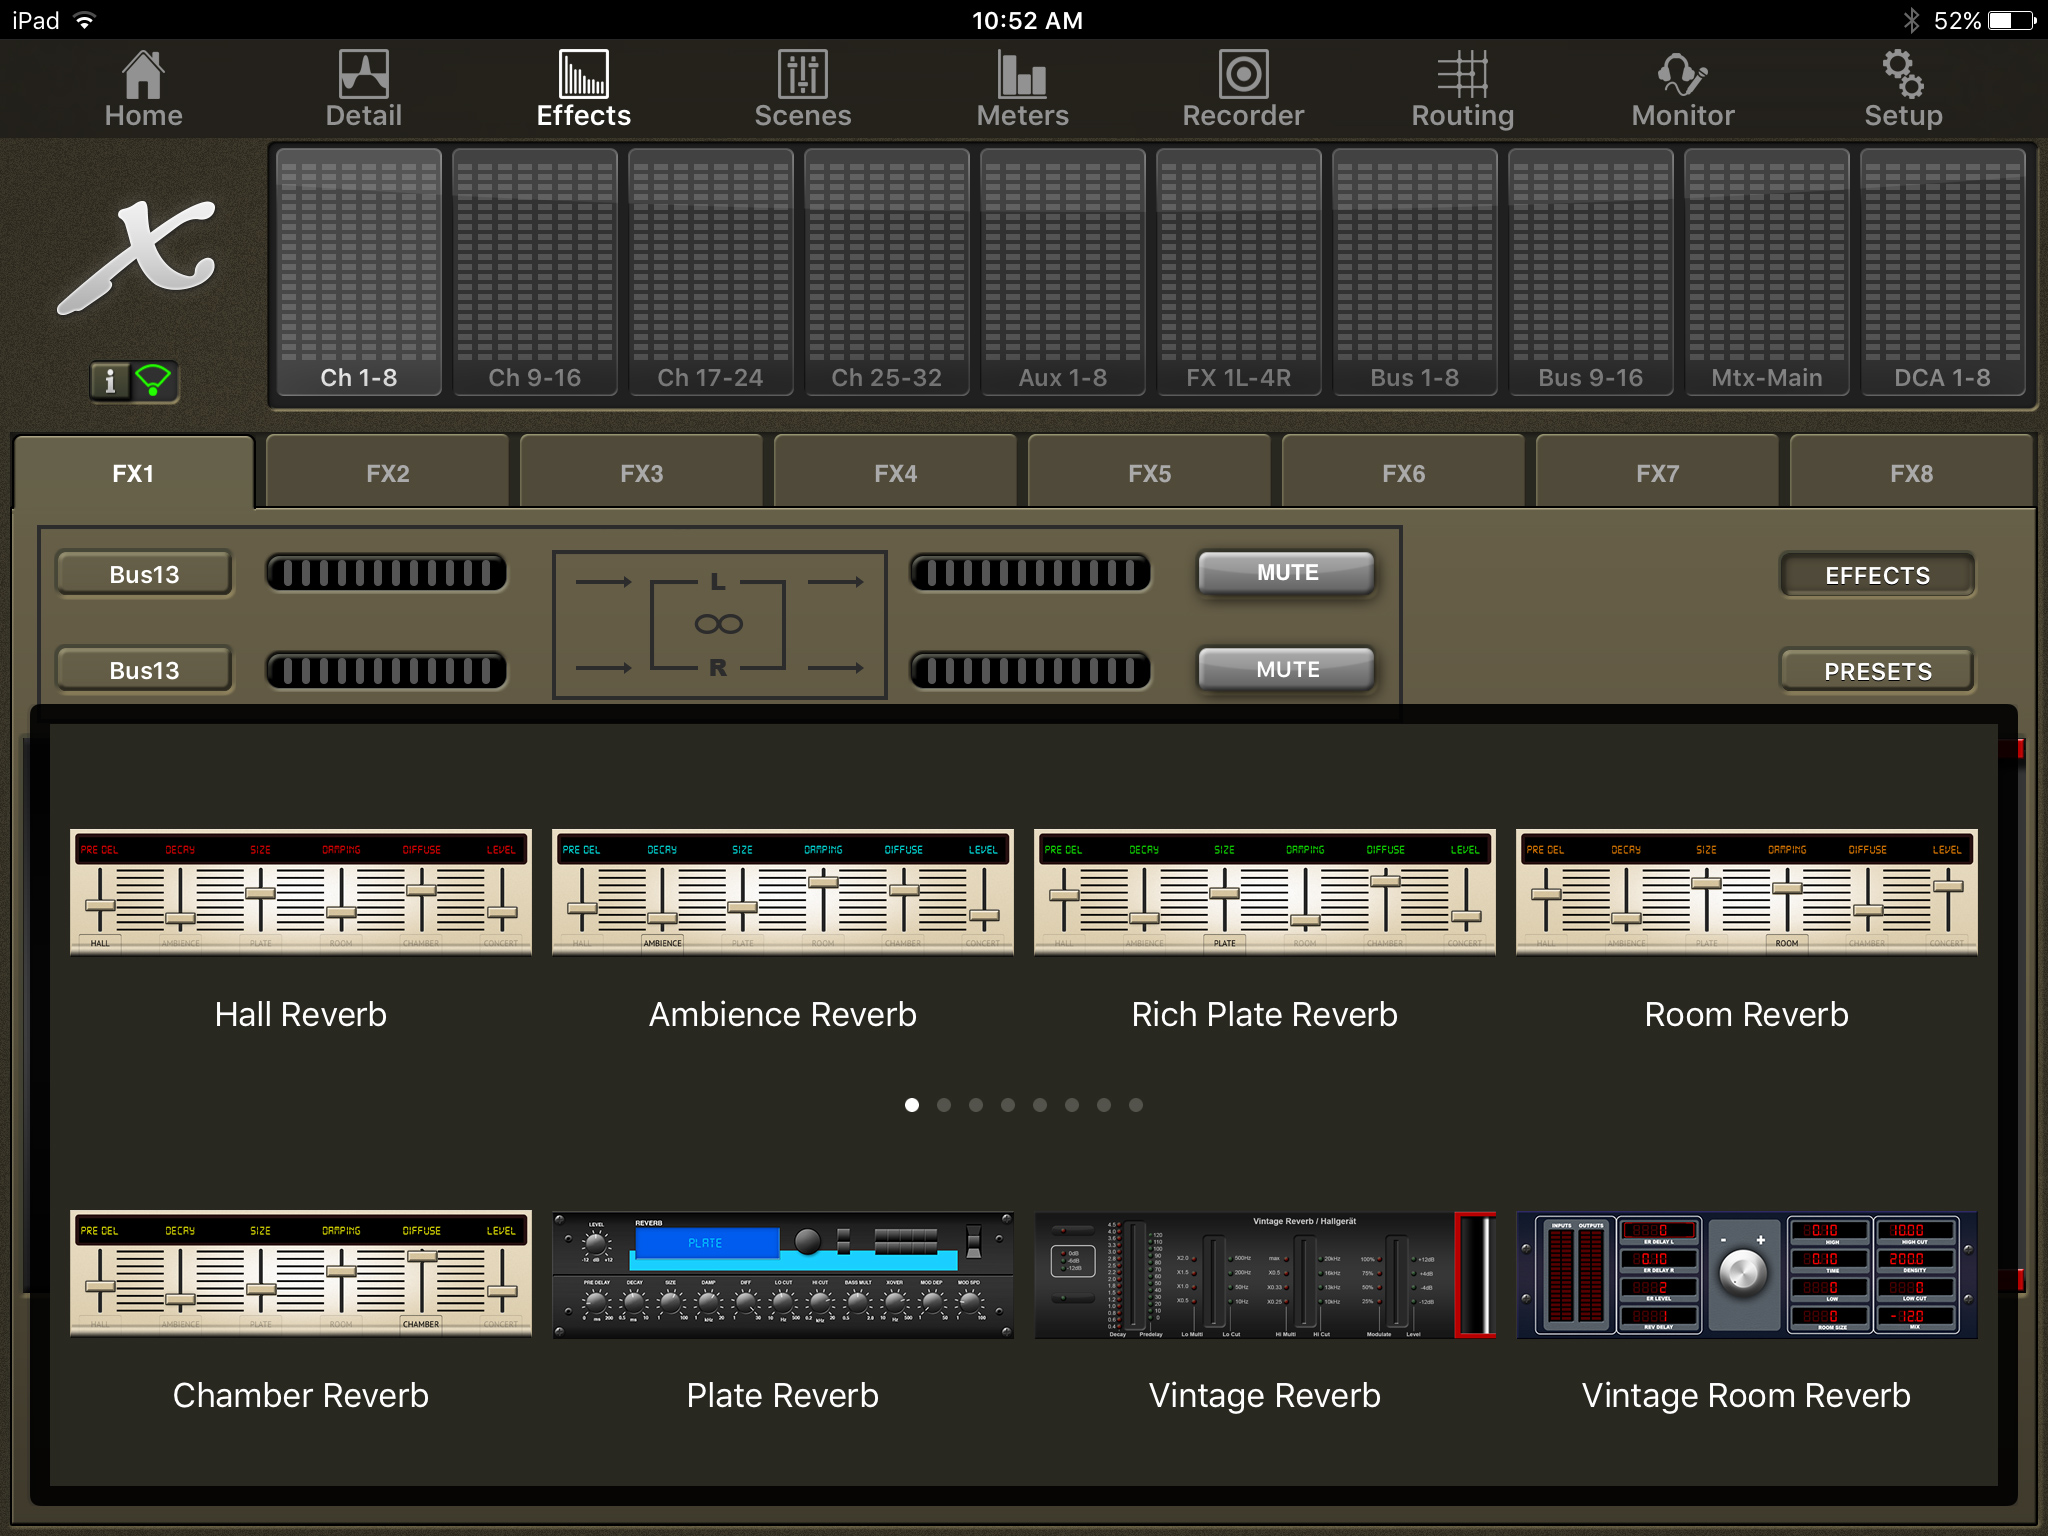Expand the info panel
Viewport: 2048px width, 1536px height.
point(110,380)
